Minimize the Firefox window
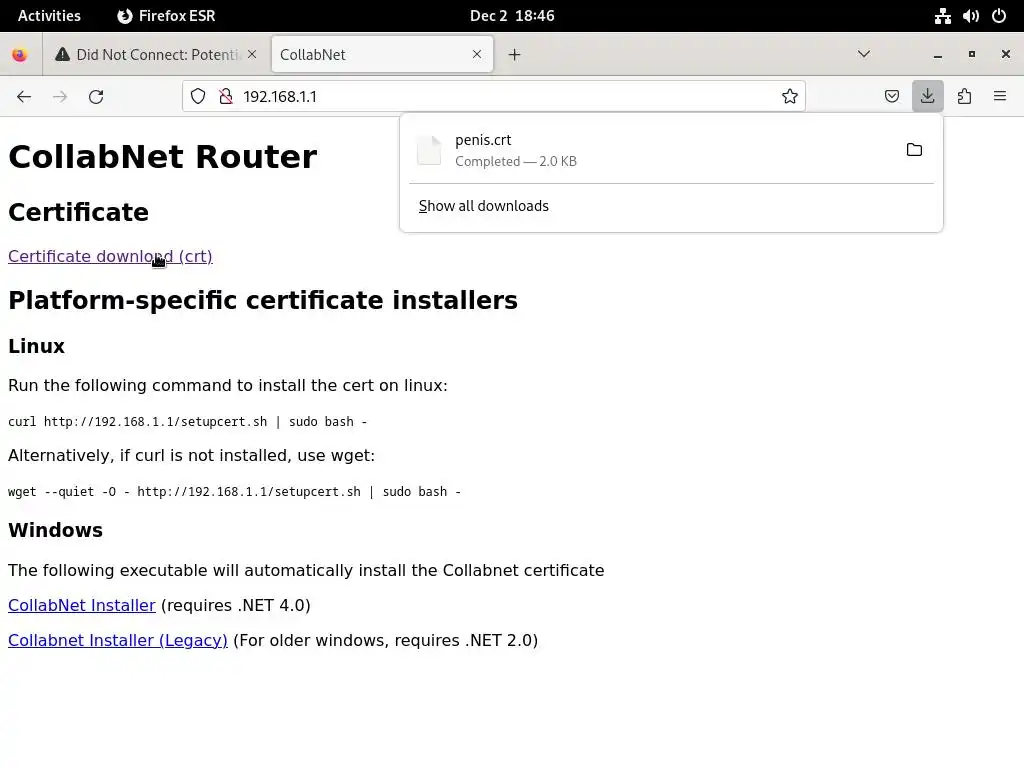This screenshot has width=1024, height=768. pyautogui.click(x=938, y=55)
